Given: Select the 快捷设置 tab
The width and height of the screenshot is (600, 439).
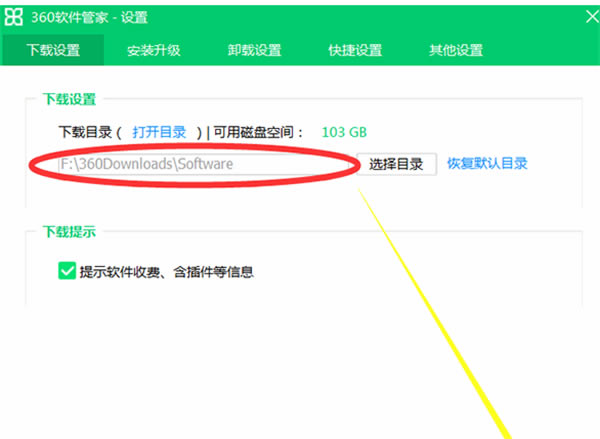Looking at the screenshot, I should pos(355,50).
